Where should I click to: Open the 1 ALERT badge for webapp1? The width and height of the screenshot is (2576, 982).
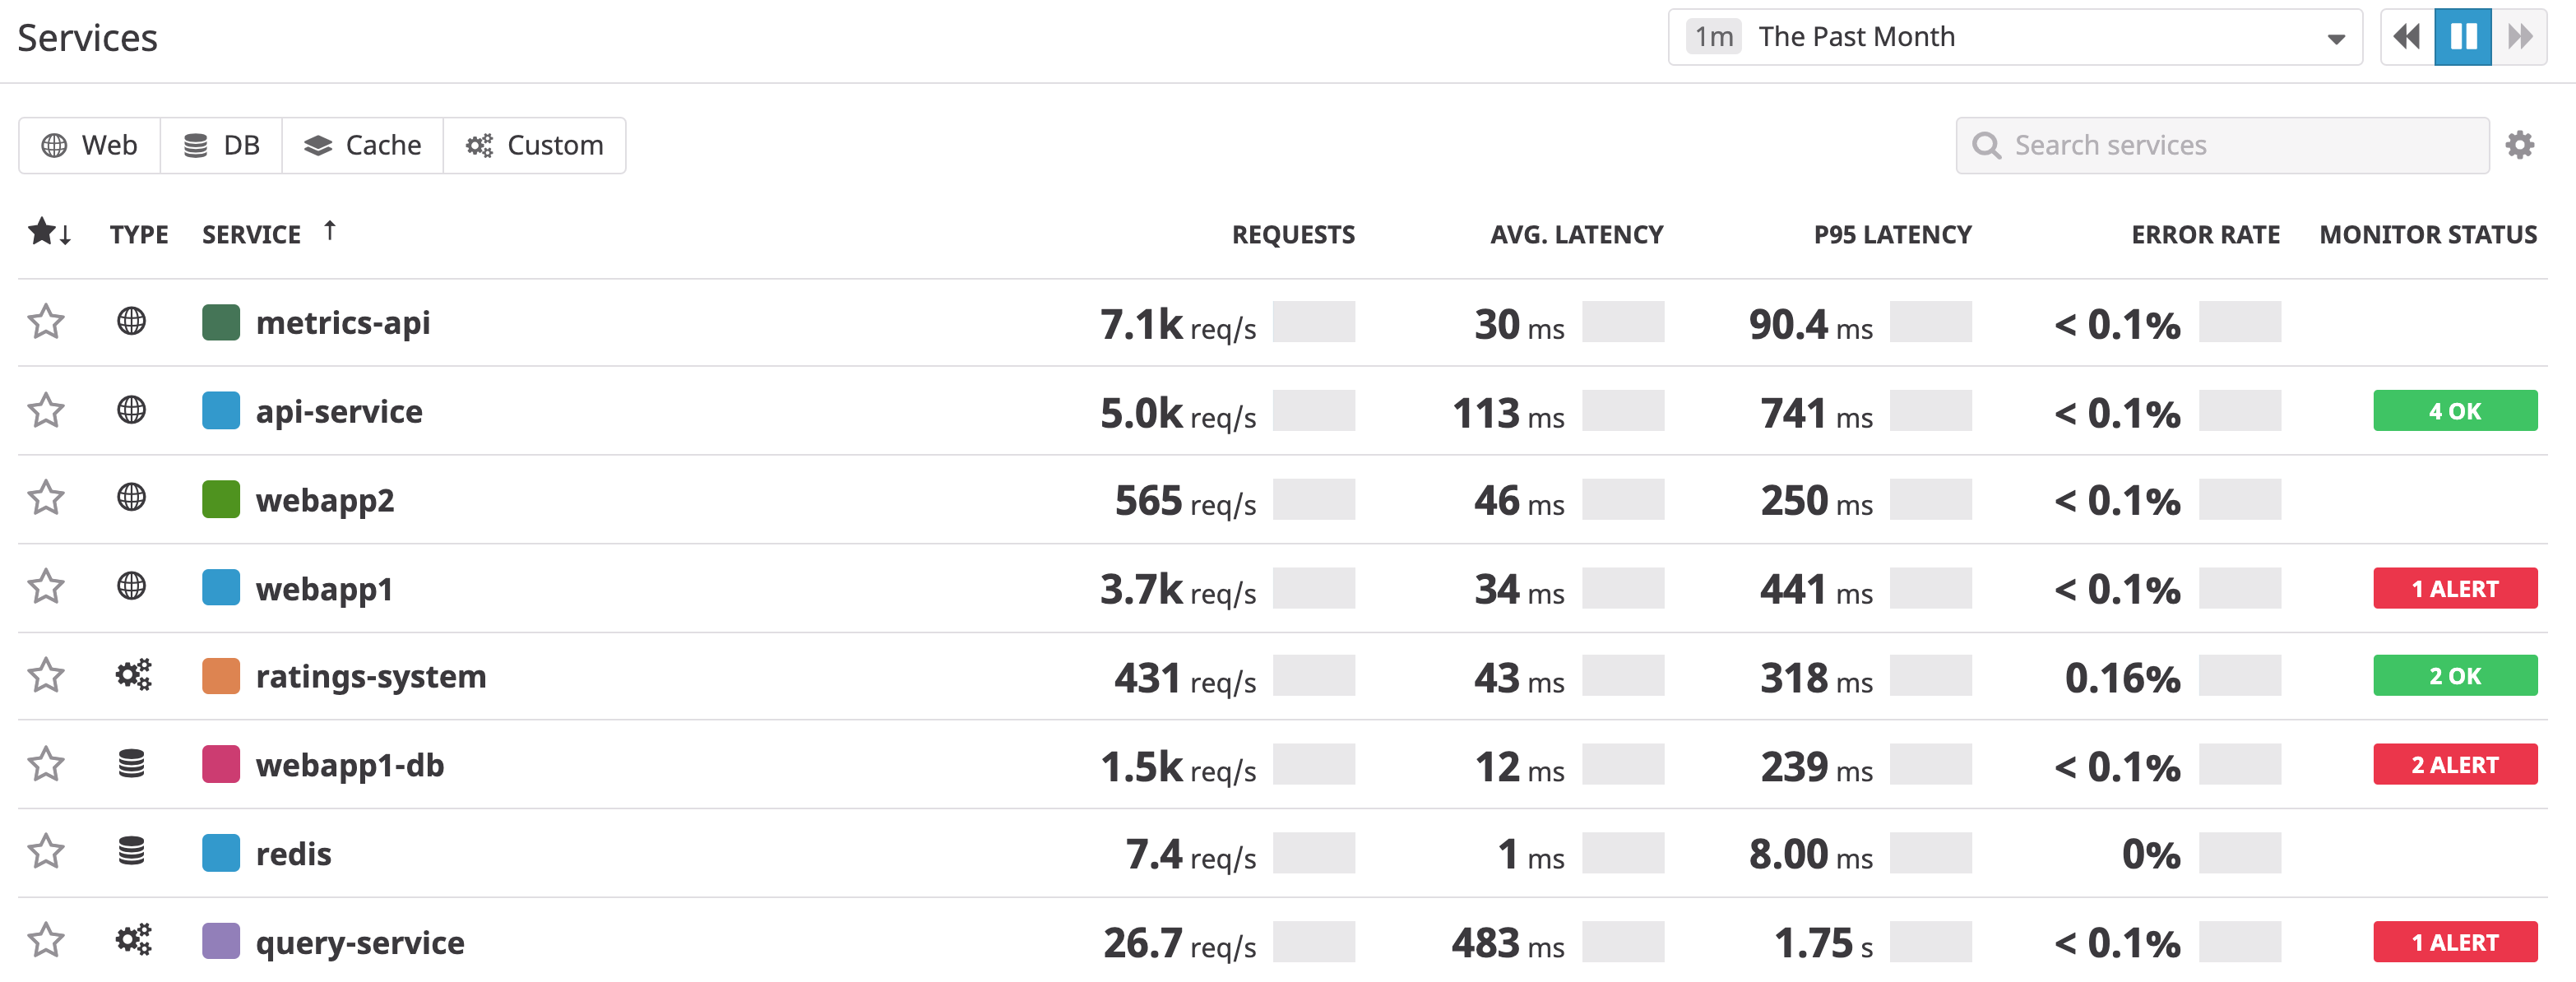2455,588
